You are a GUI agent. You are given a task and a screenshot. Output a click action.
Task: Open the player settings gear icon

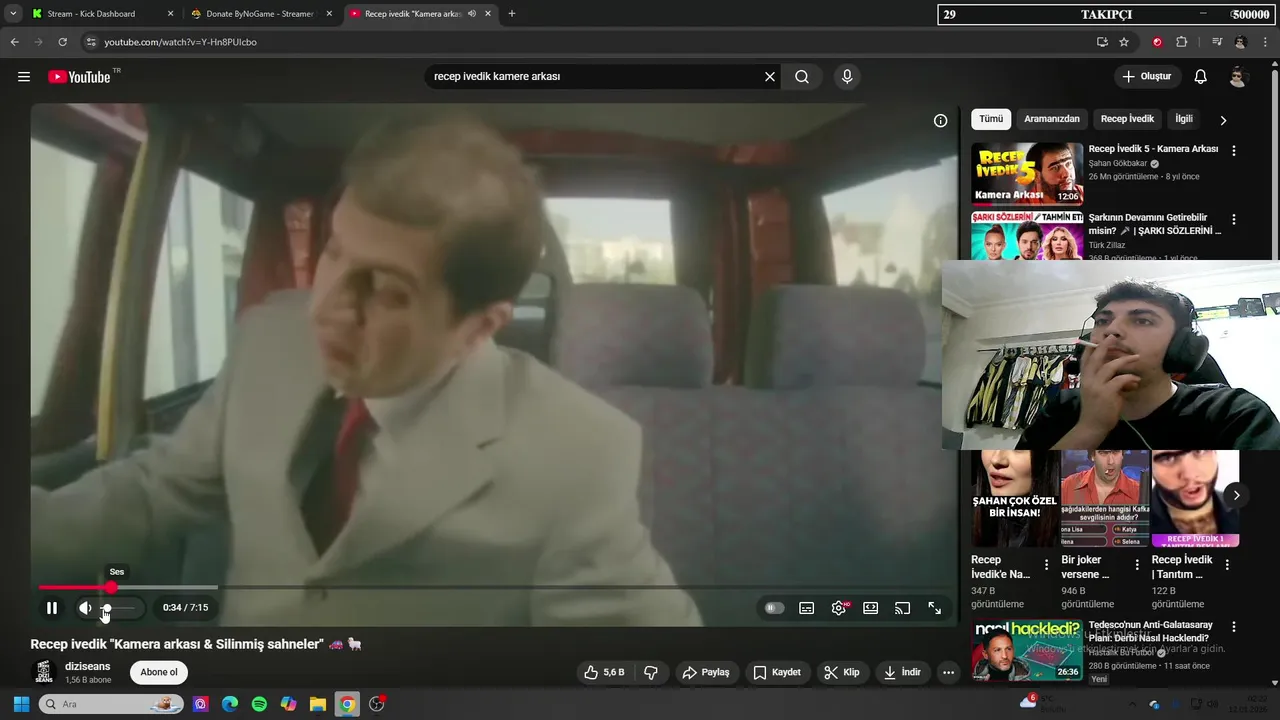click(x=838, y=608)
